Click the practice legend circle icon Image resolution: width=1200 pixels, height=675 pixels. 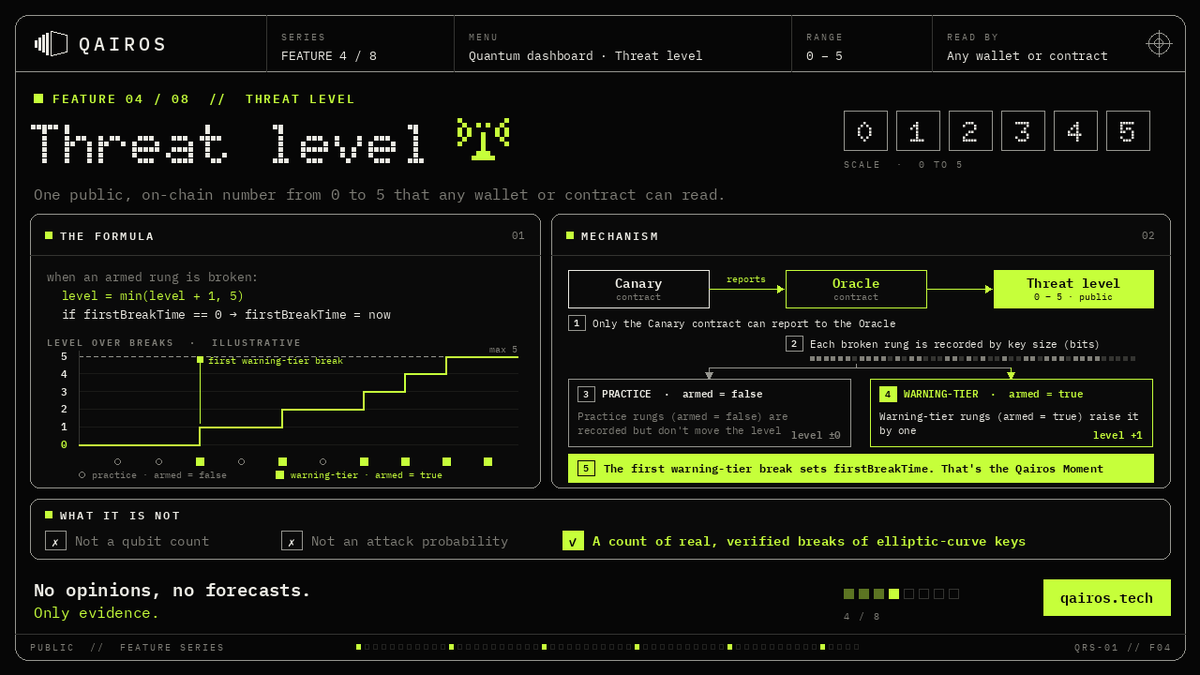[82, 475]
